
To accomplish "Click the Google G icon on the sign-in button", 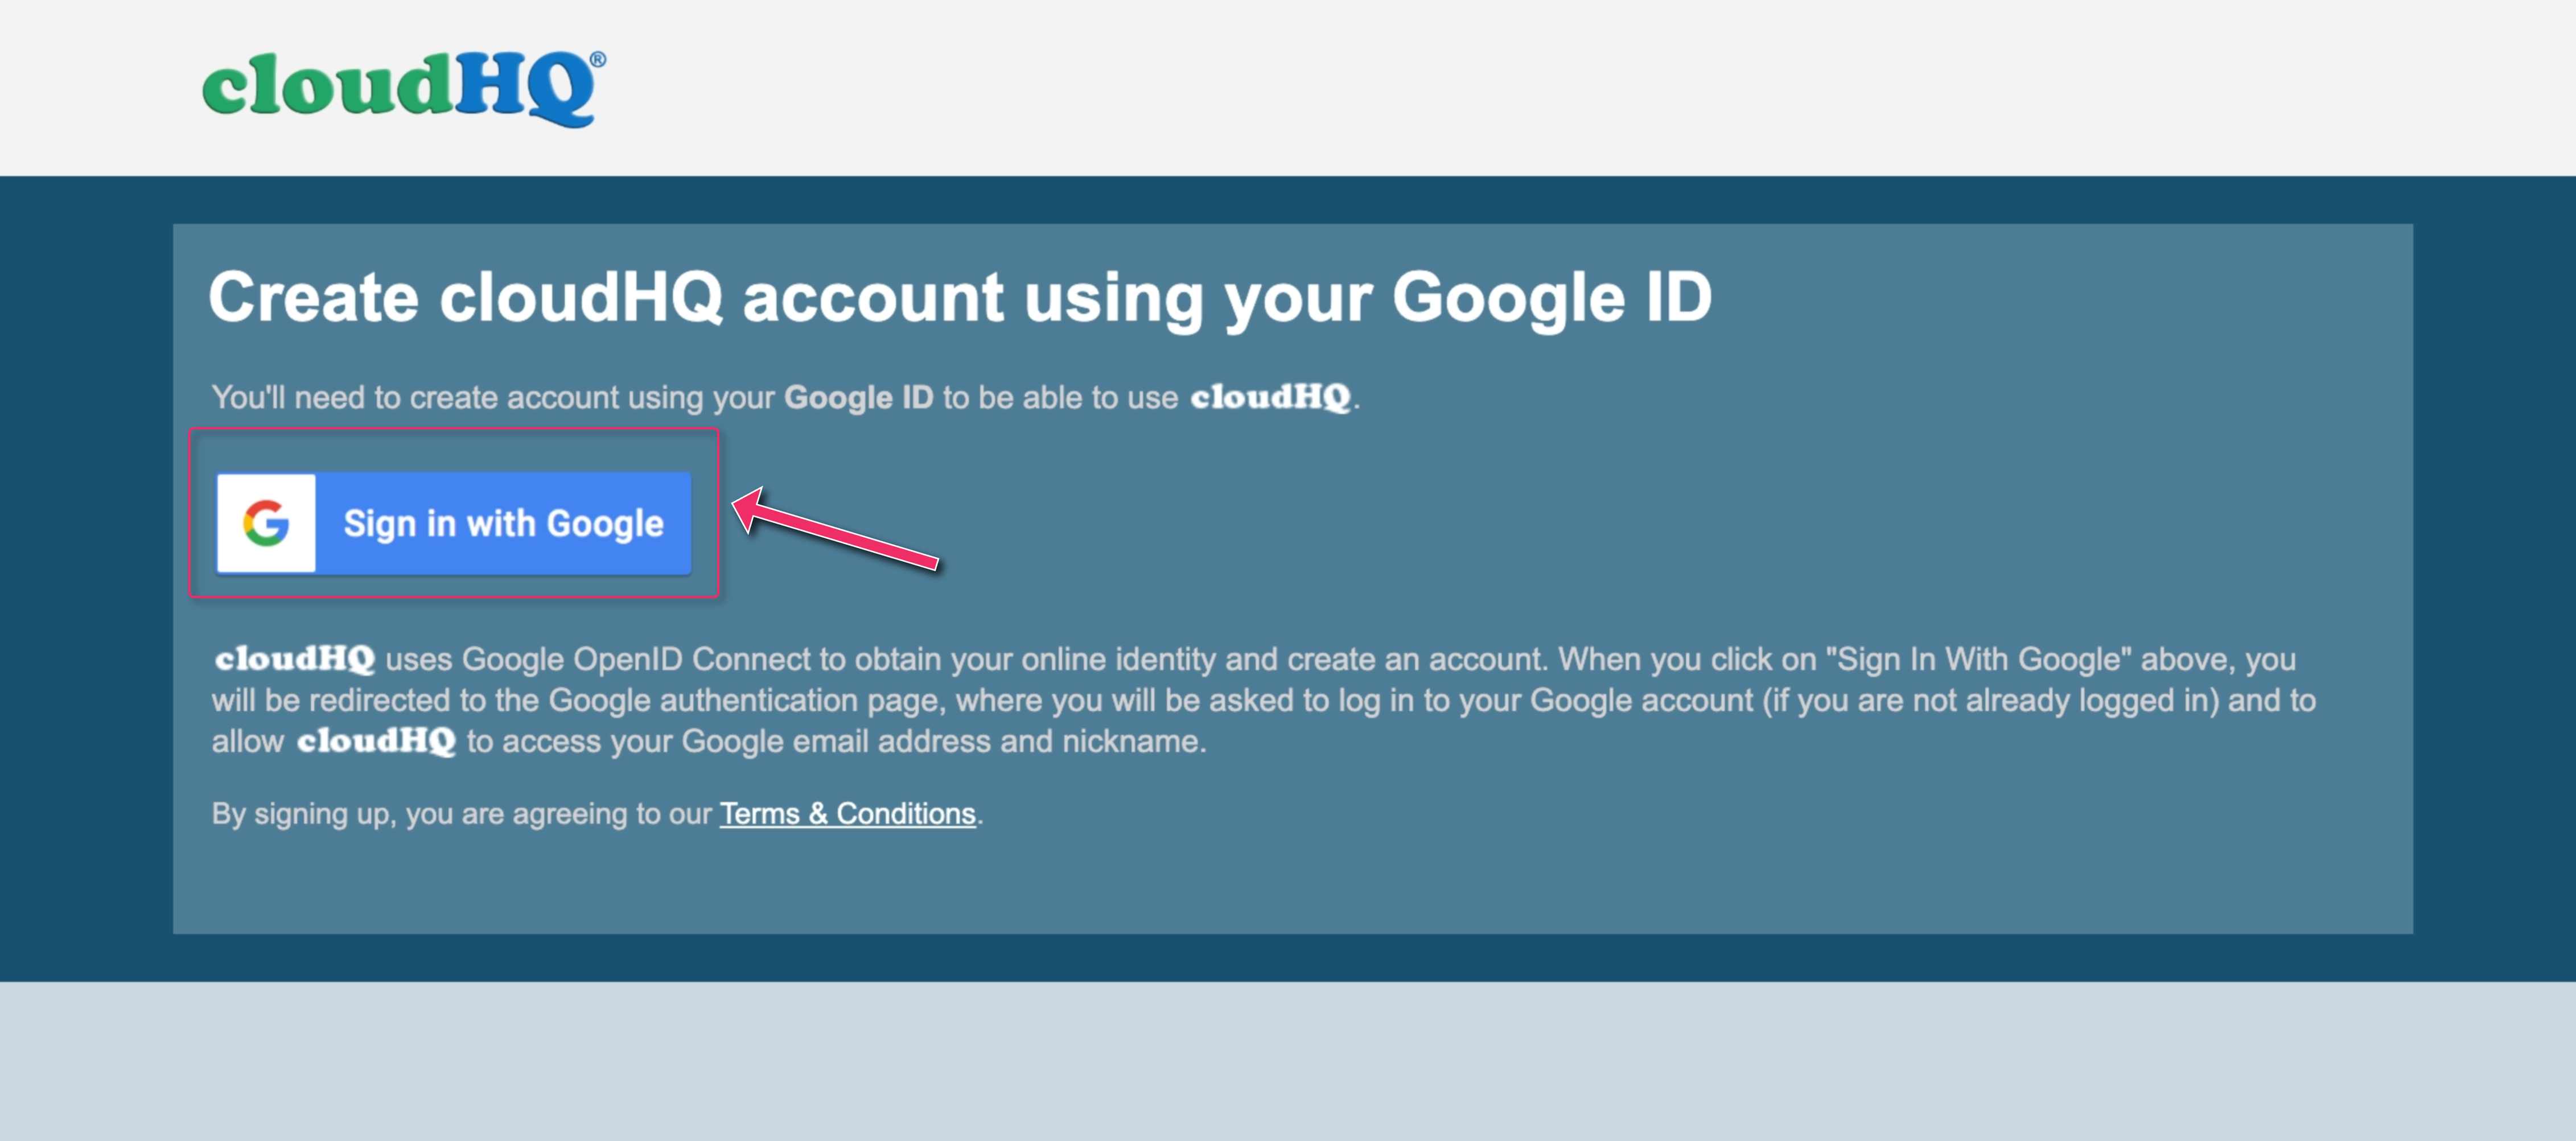I will [x=266, y=523].
